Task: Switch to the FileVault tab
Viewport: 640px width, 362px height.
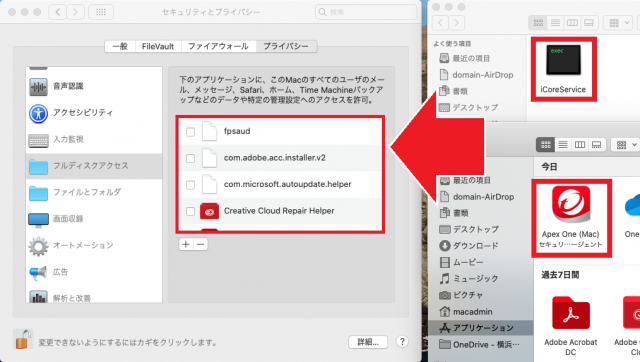Action: [158, 47]
